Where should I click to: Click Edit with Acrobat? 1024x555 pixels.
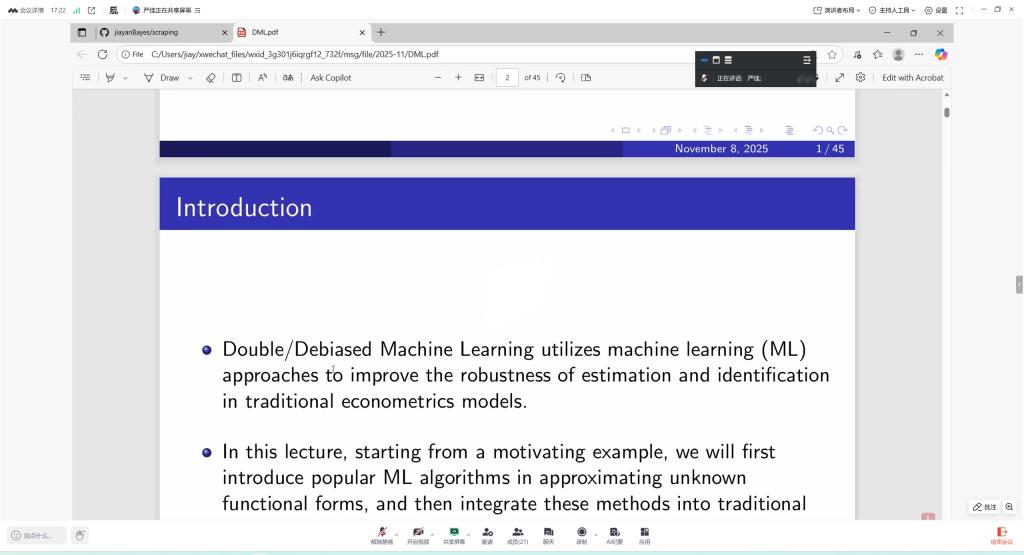point(912,77)
